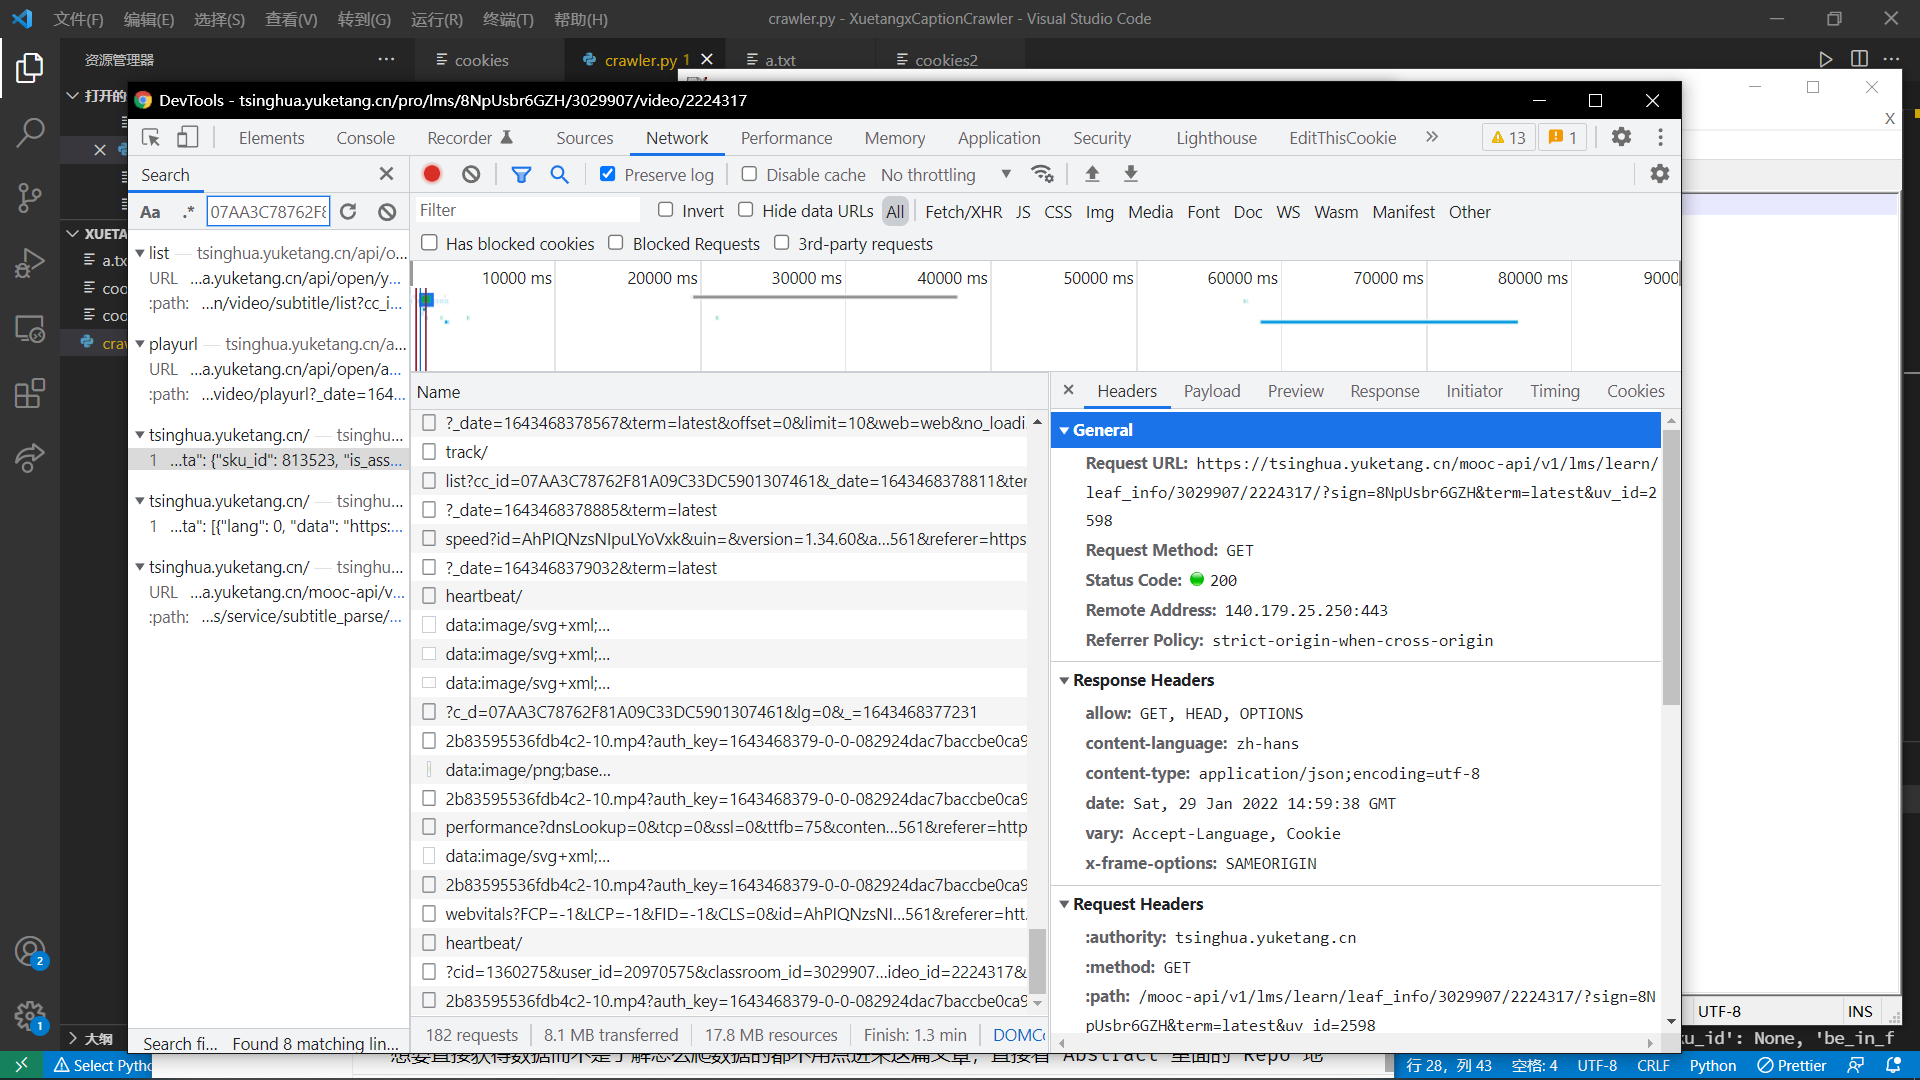Click the red record network log button
Screen dimensions: 1920x1080
click(x=432, y=174)
